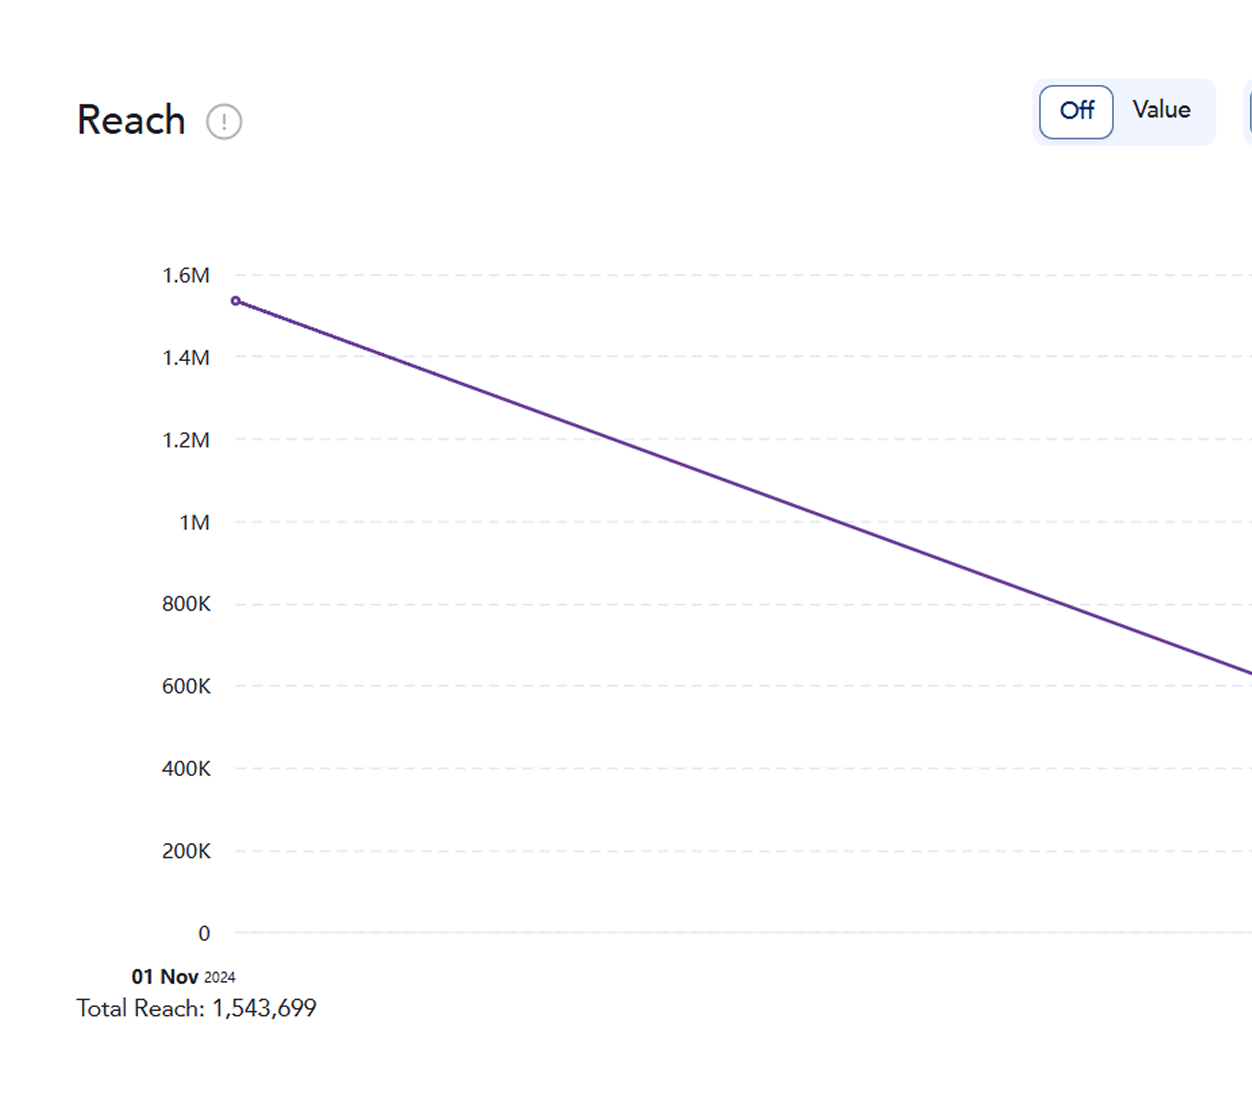Click the 600K y-axis label
Viewport: 1252px width, 1094px height.
pyautogui.click(x=186, y=687)
